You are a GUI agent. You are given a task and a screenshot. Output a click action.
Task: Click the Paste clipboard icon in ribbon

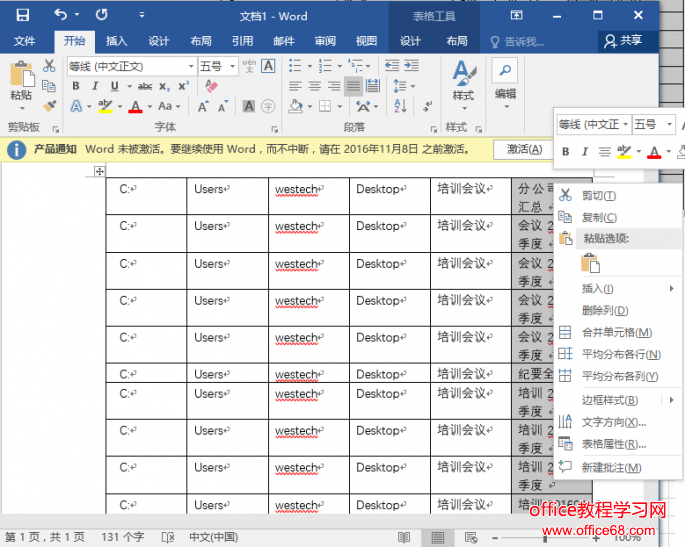point(20,80)
